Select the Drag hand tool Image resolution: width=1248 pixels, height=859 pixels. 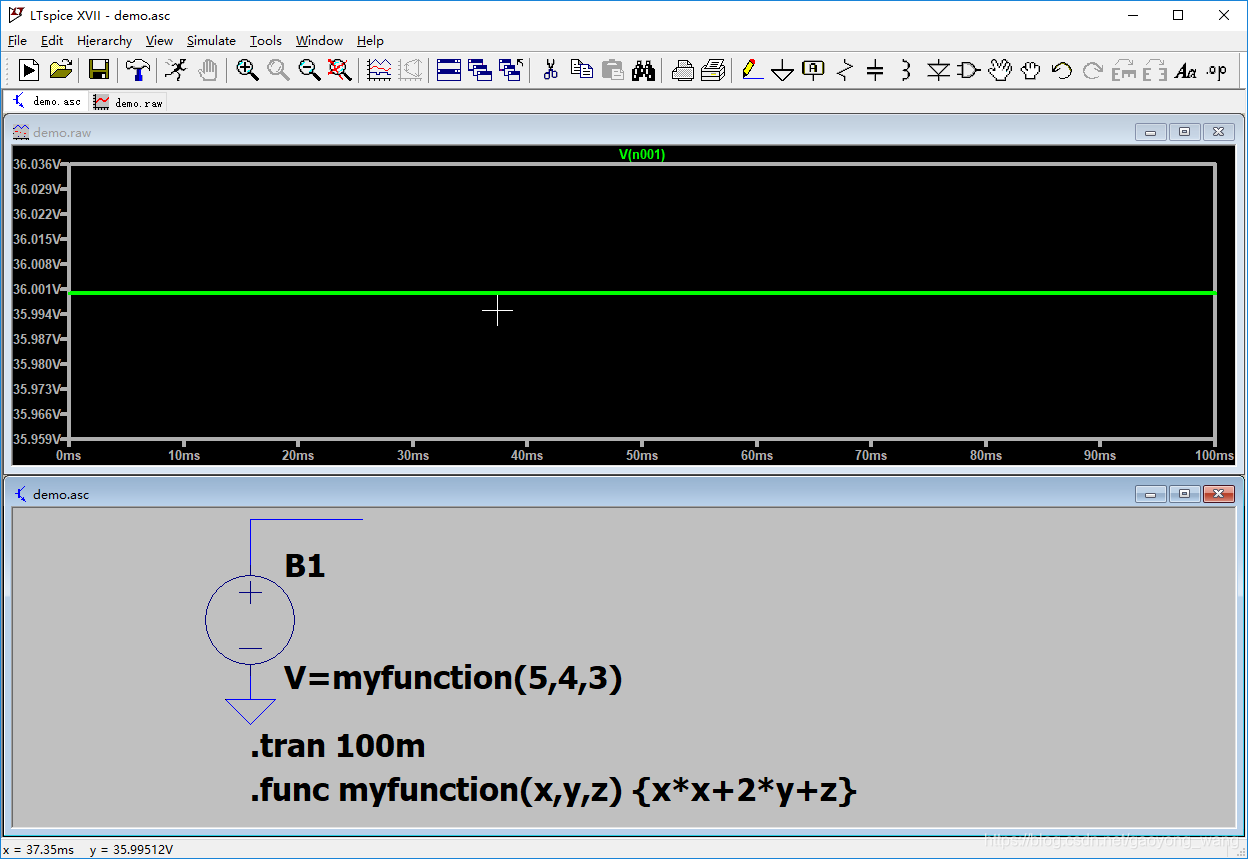1030,70
